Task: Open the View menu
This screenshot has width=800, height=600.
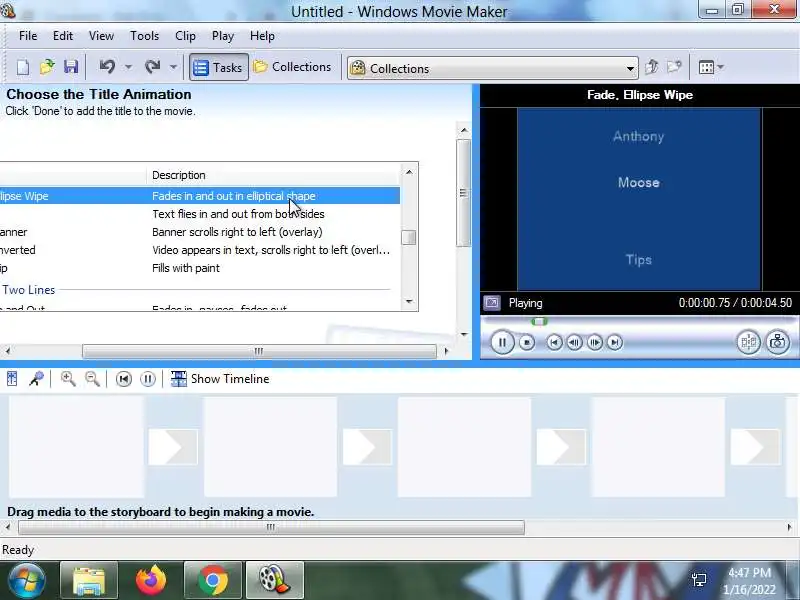Action: tap(101, 36)
